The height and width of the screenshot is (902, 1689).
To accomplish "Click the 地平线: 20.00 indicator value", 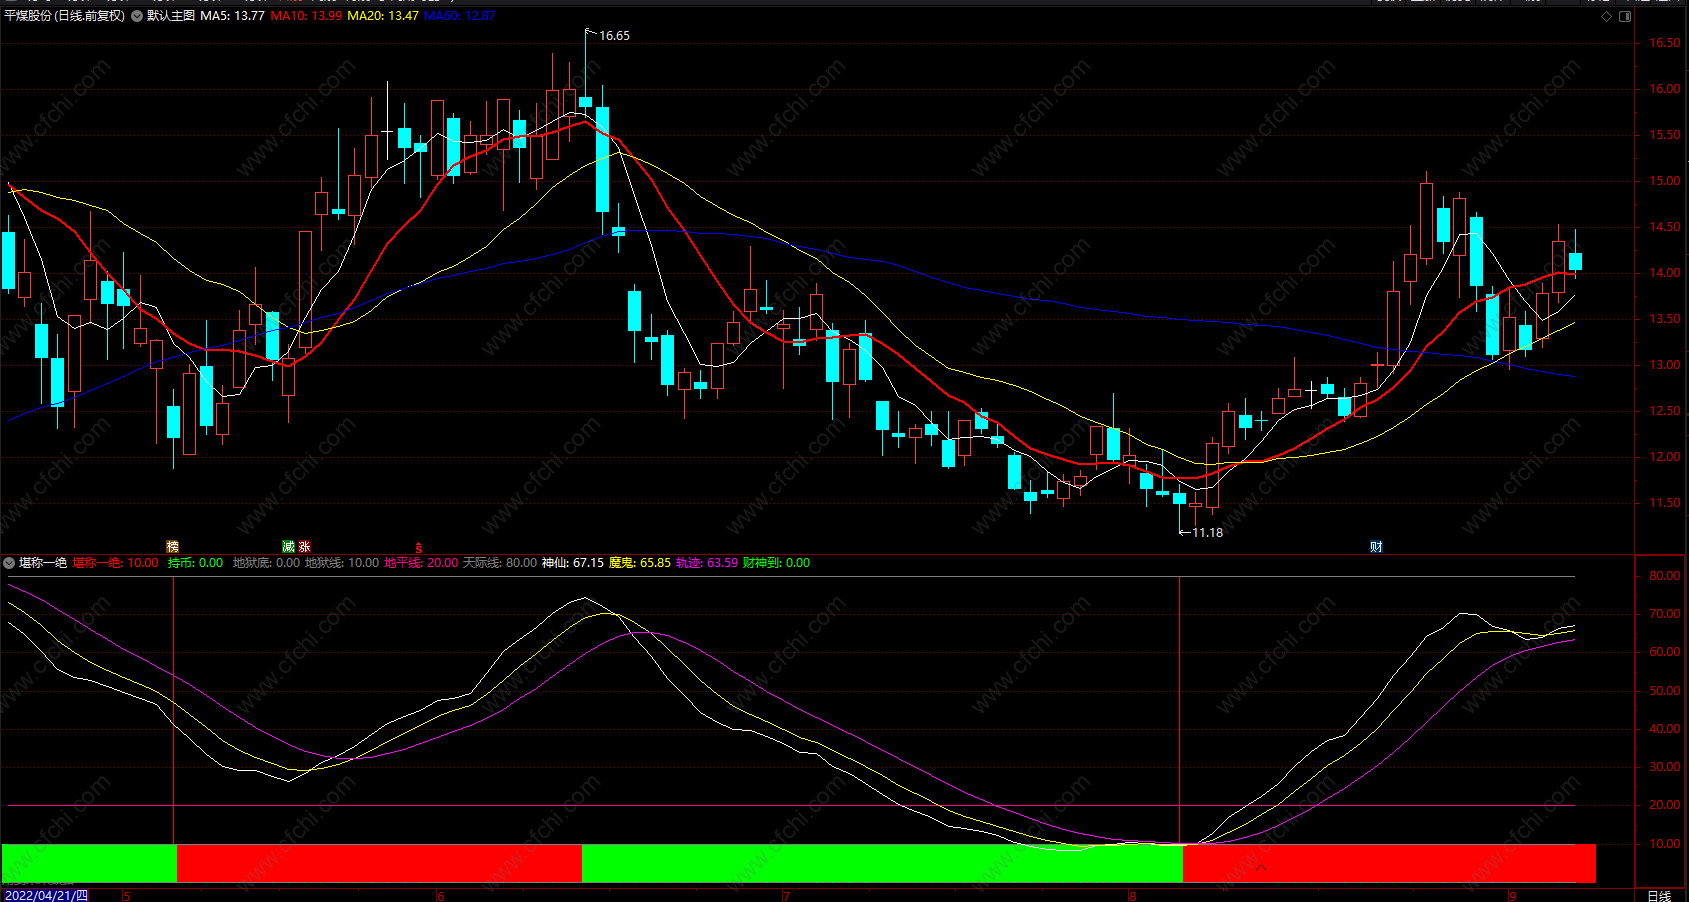I will [421, 563].
